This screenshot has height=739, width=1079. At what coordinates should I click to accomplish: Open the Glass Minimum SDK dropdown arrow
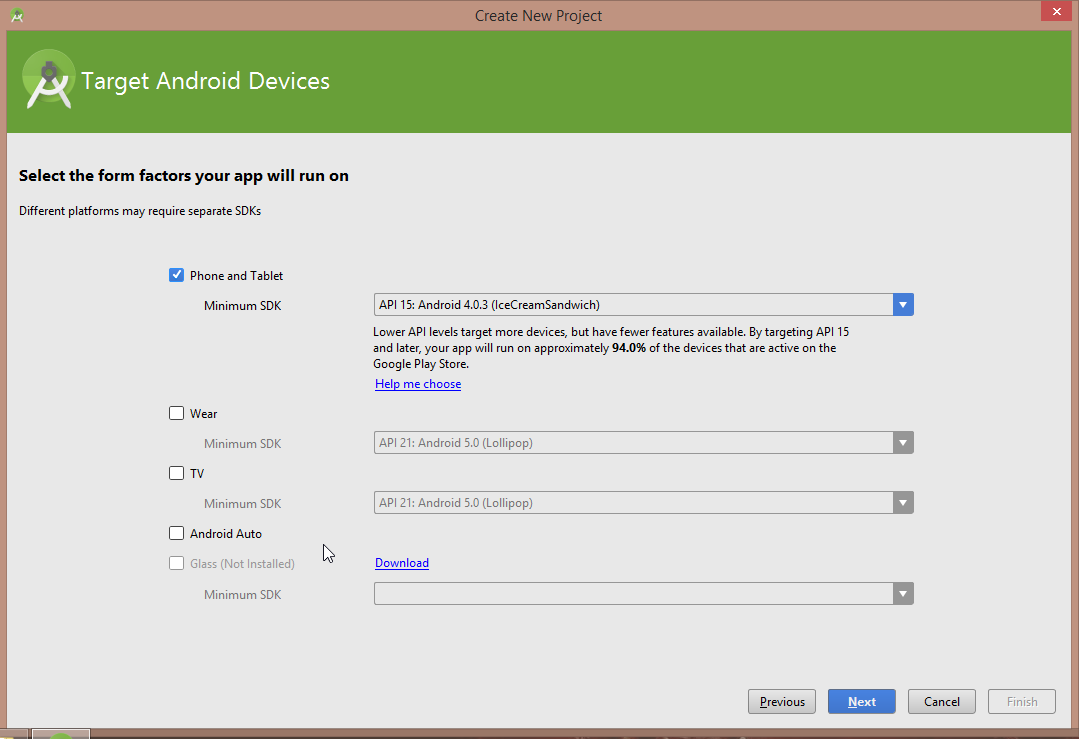coord(903,593)
